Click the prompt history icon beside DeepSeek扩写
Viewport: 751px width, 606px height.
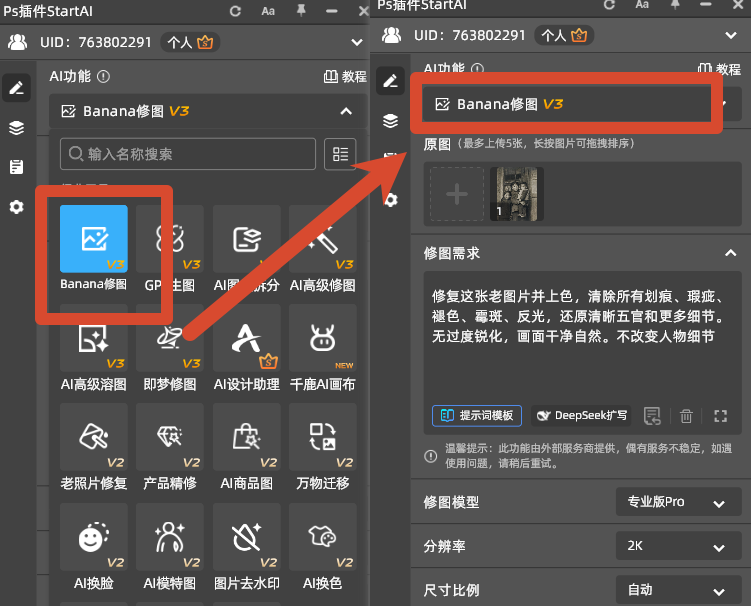click(x=652, y=416)
